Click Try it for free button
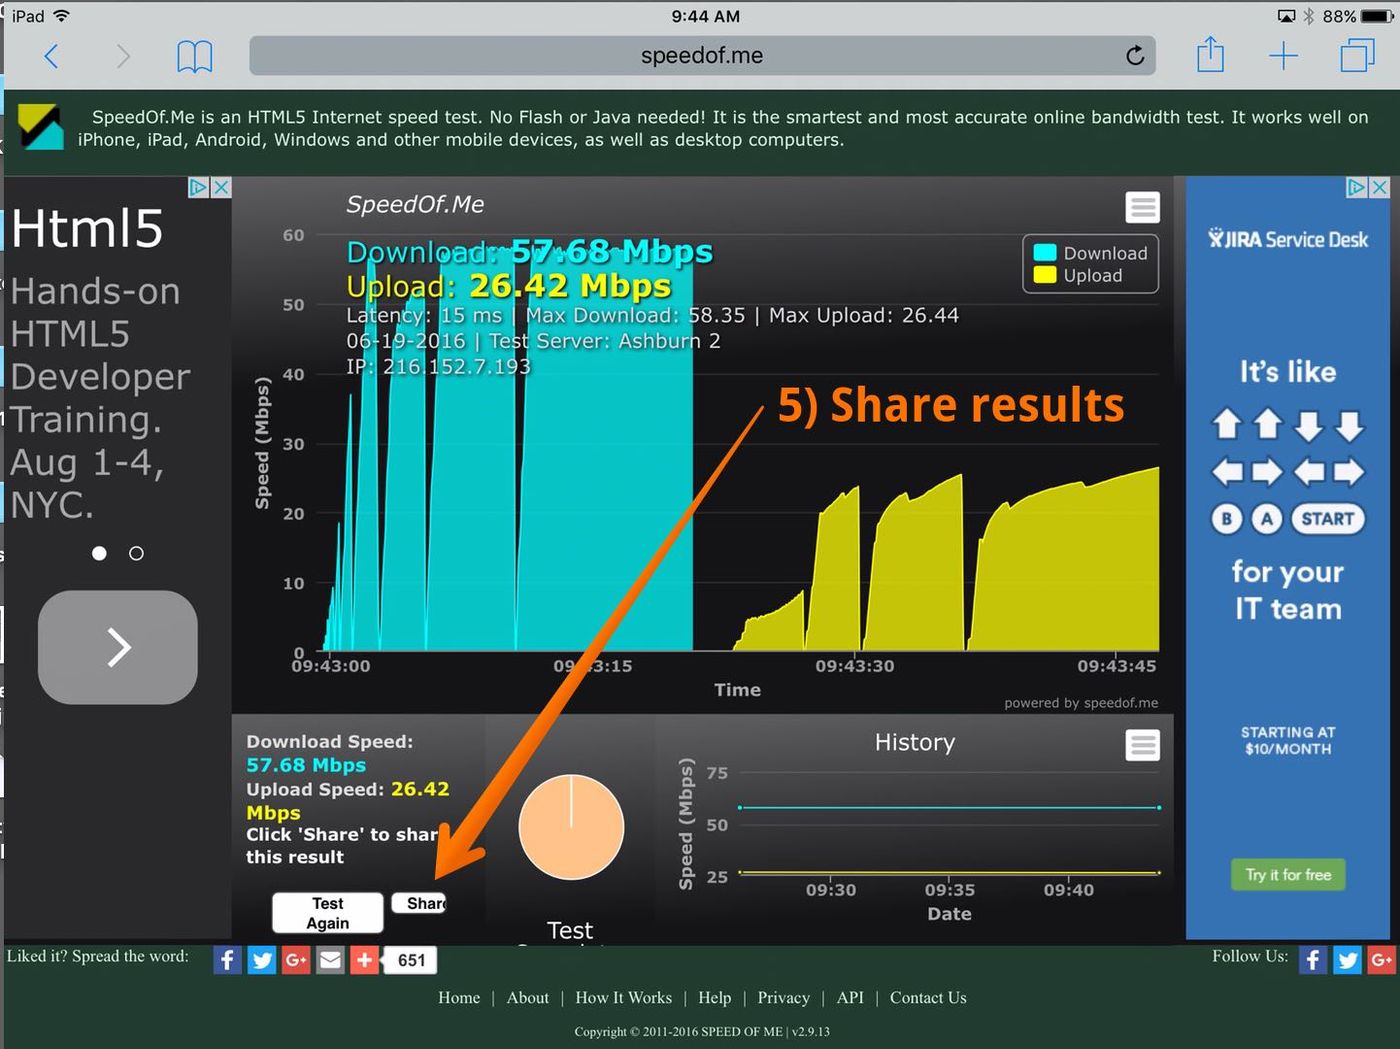The image size is (1400, 1049). coord(1288,875)
